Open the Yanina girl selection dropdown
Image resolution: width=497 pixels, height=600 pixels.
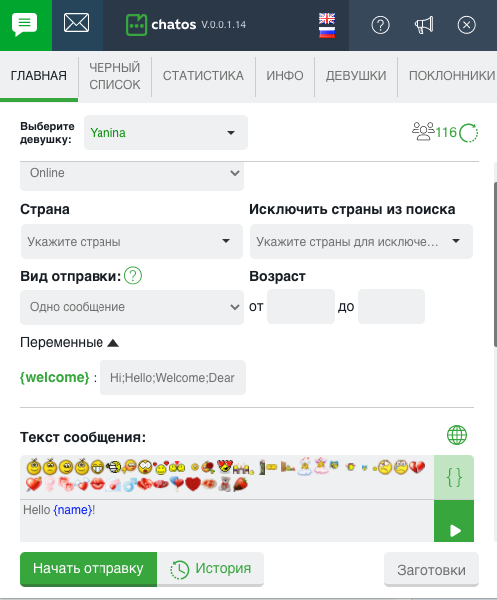tap(166, 132)
